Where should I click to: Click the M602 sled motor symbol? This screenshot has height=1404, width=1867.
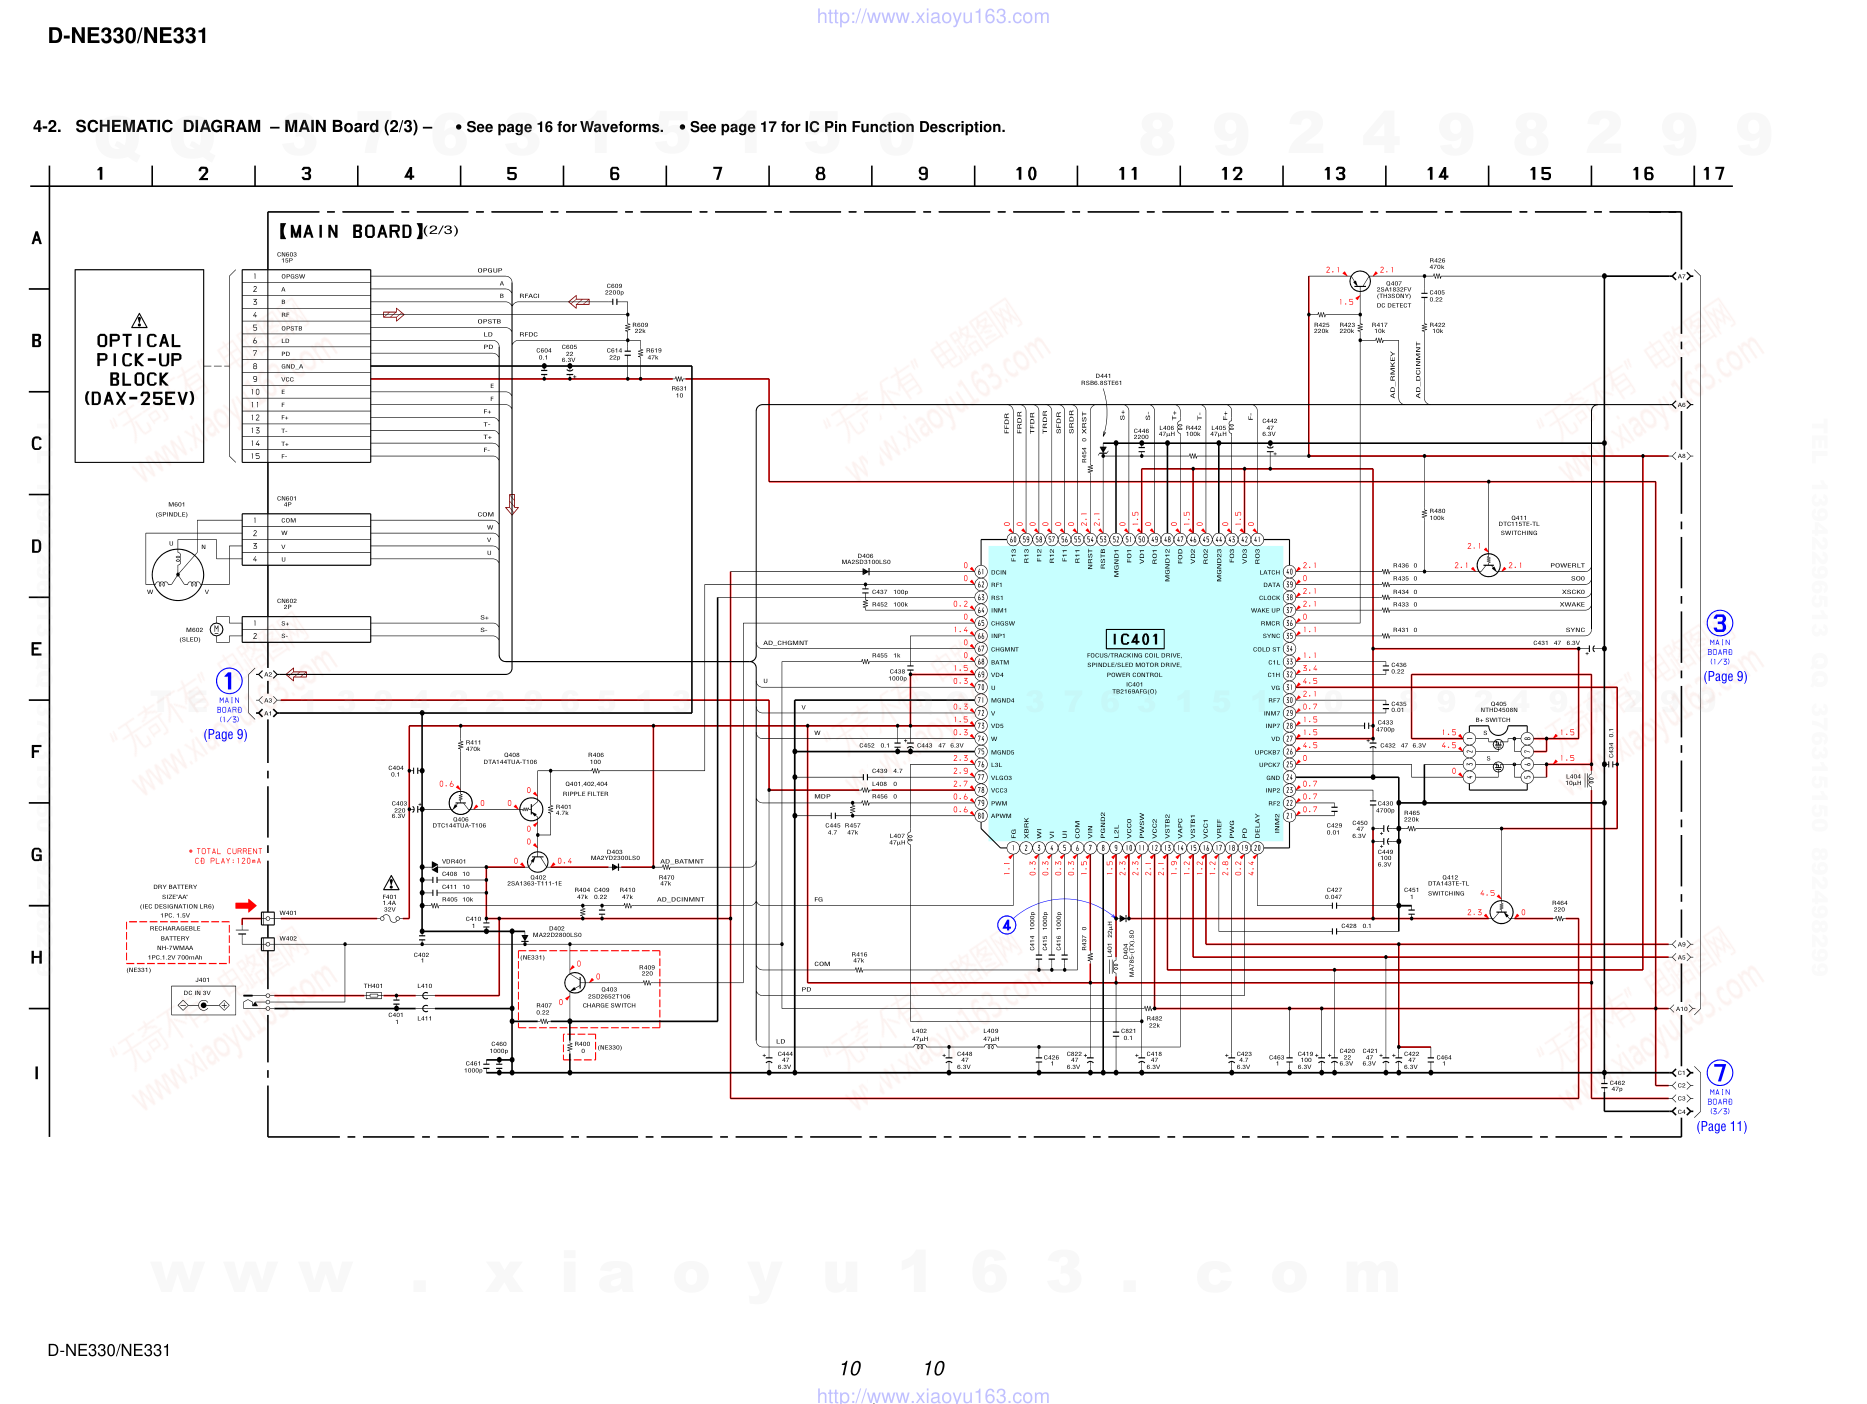(x=218, y=630)
